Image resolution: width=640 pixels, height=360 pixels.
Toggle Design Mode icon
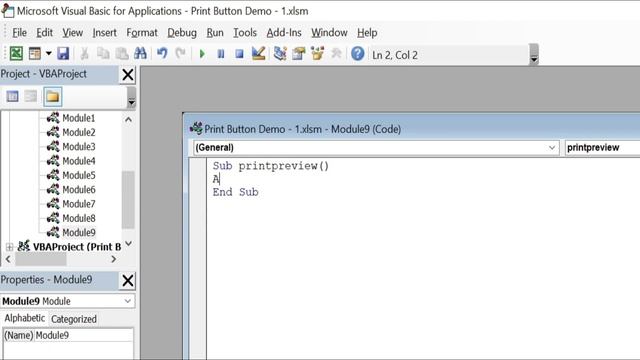(259, 53)
